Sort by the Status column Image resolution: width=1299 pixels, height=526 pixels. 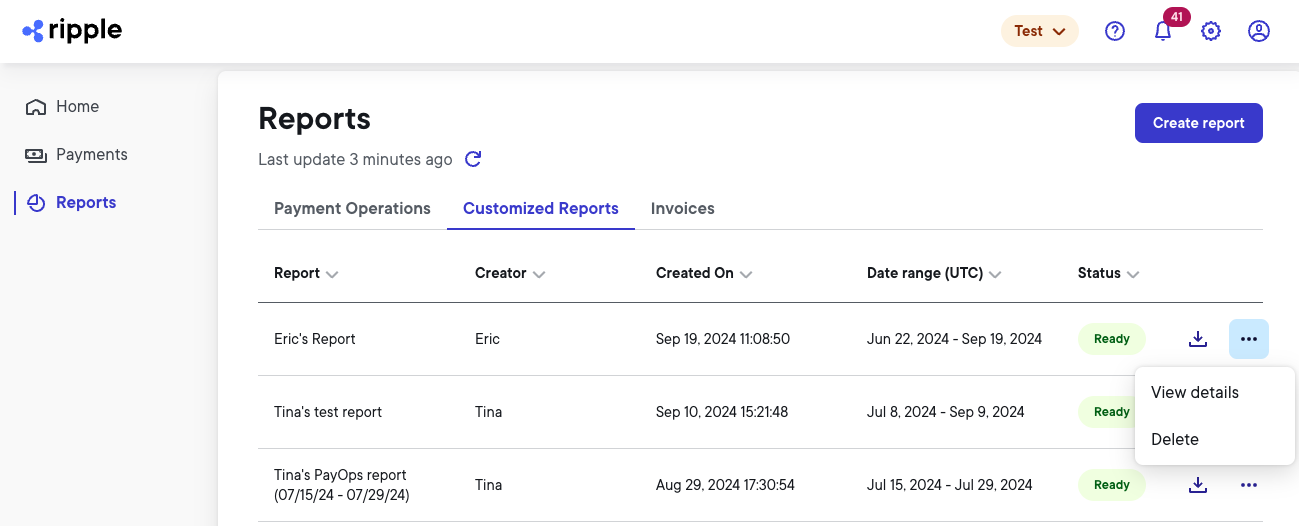coord(1109,273)
